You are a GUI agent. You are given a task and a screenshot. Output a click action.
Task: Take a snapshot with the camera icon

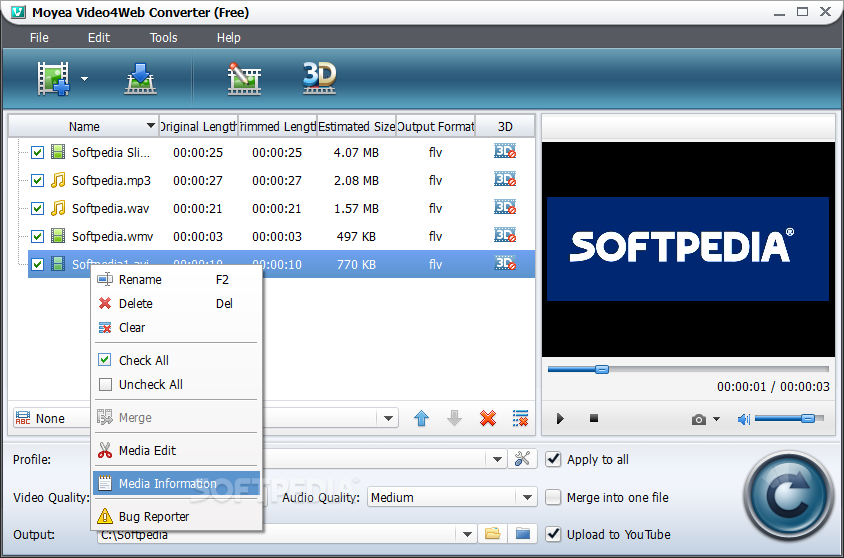pos(699,419)
